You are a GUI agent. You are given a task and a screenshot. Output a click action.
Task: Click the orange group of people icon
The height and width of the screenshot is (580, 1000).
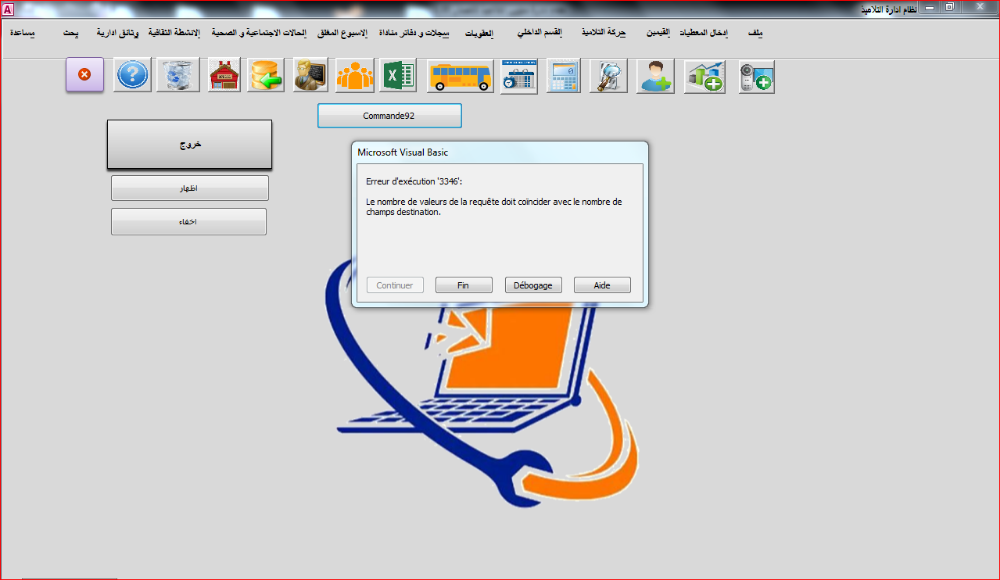355,75
